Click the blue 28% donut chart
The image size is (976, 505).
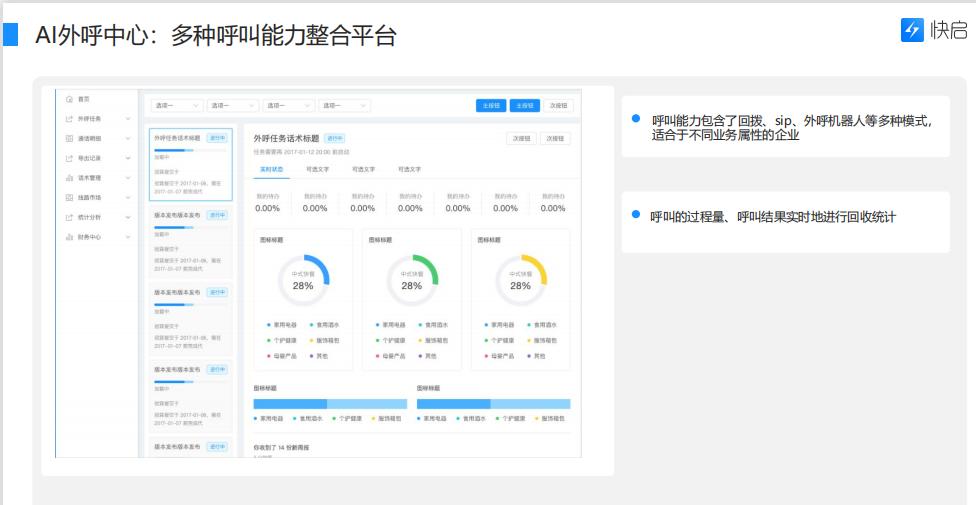pyautogui.click(x=303, y=280)
